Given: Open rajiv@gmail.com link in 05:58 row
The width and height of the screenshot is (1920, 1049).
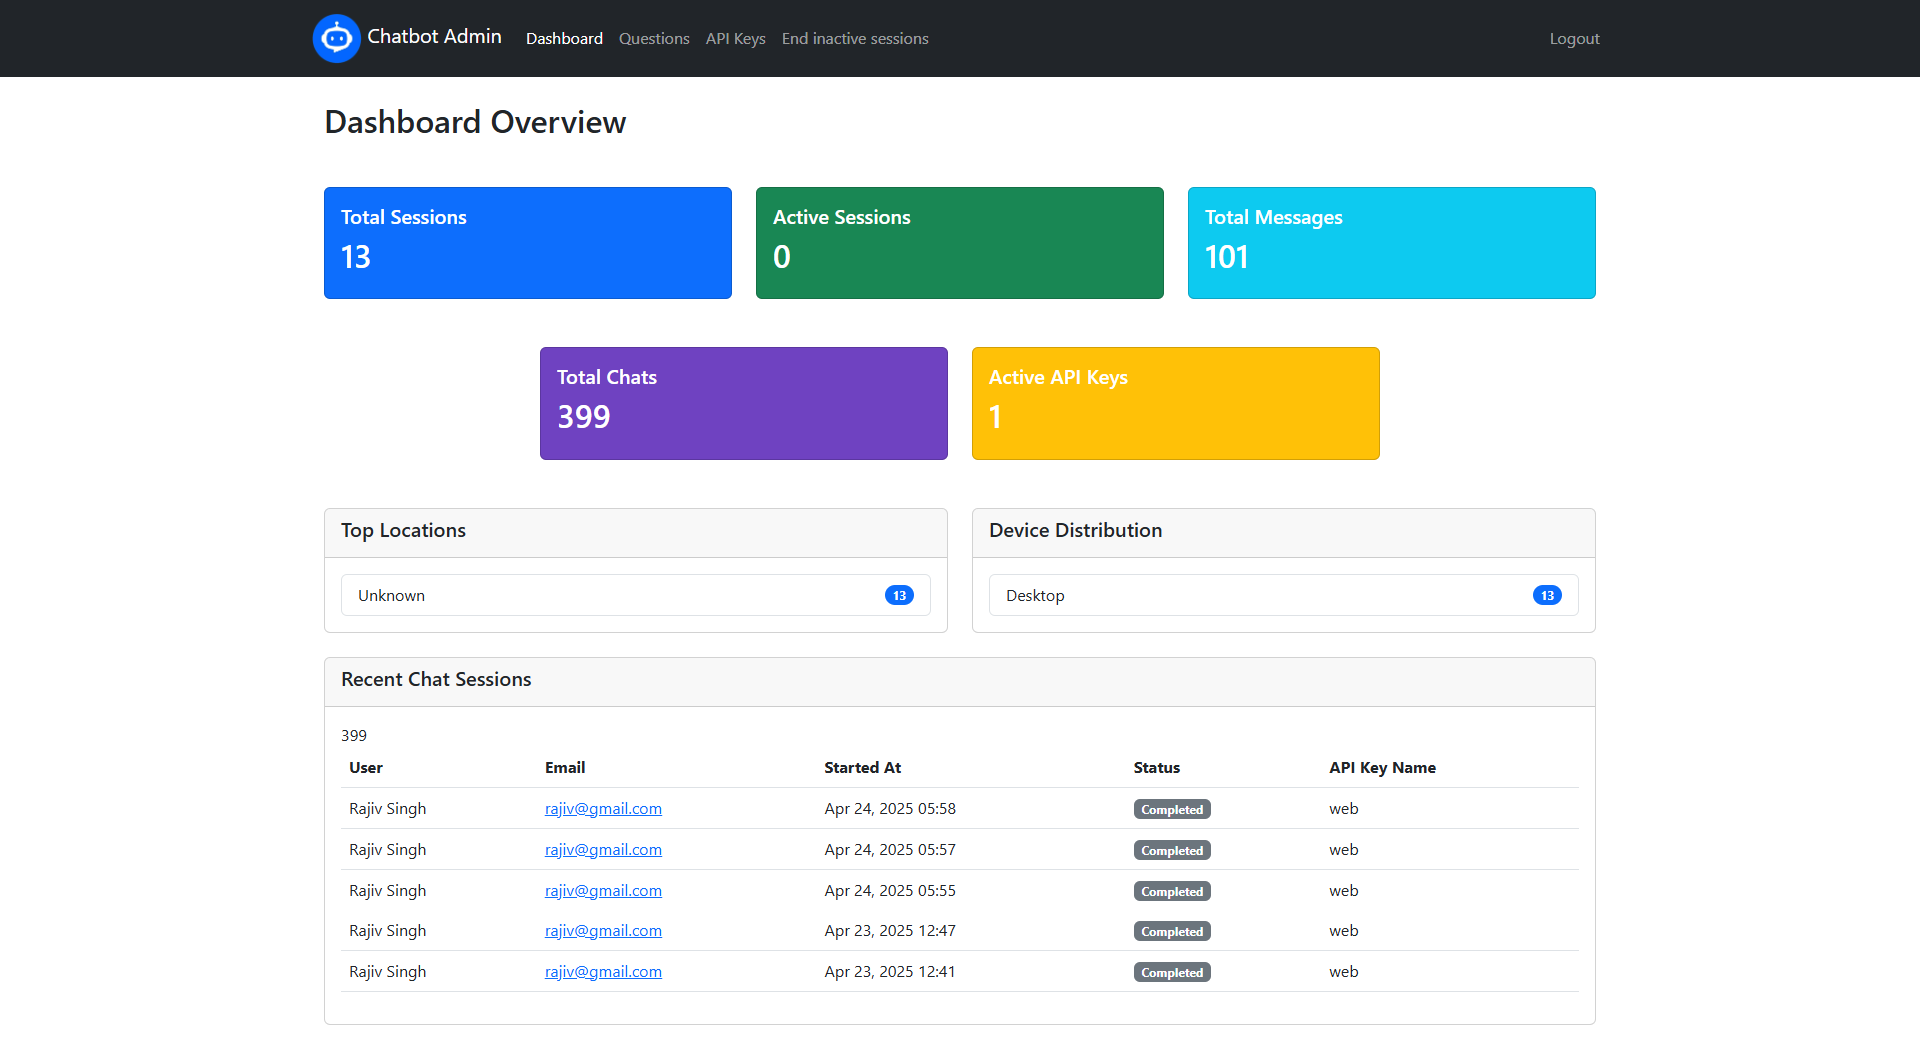Looking at the screenshot, I should pos(603,808).
